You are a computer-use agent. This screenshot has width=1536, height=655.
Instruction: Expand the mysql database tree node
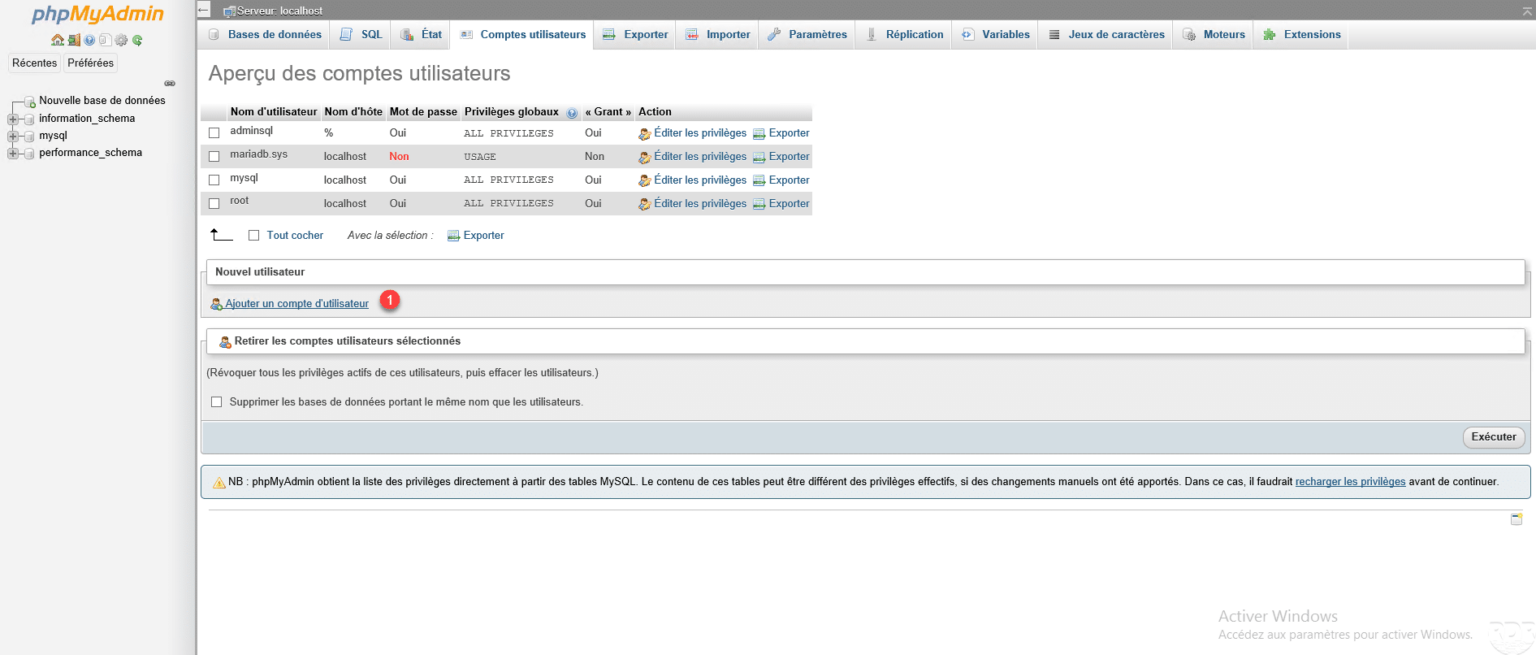coord(13,136)
